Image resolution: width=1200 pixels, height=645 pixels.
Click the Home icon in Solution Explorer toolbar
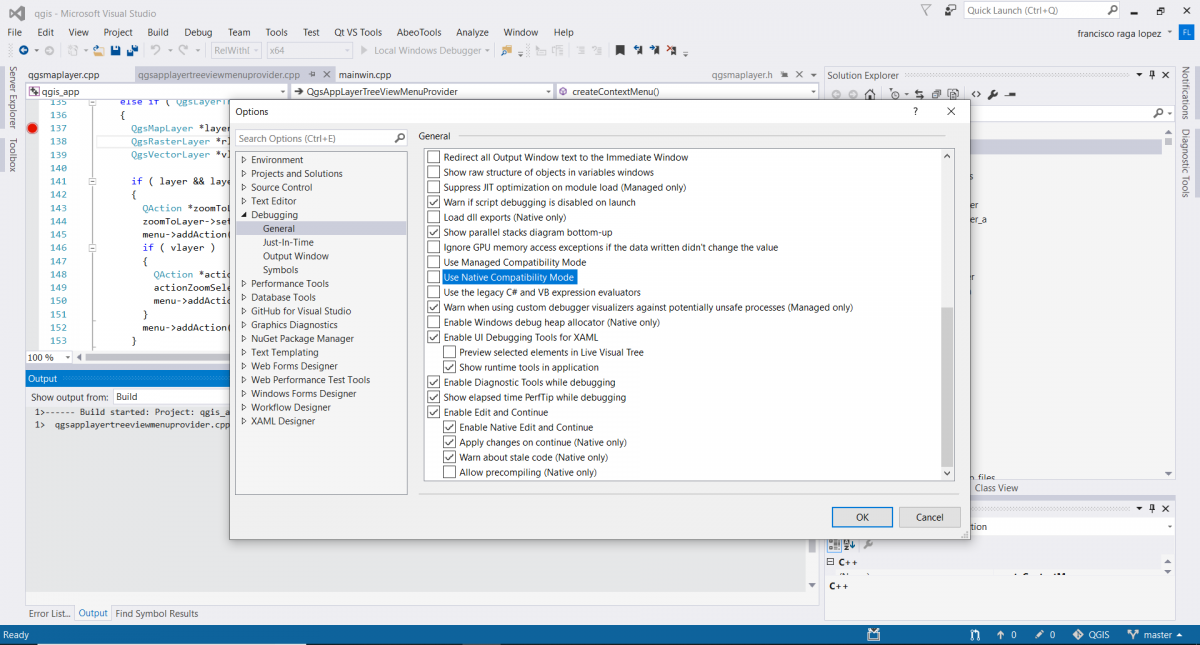tap(870, 92)
